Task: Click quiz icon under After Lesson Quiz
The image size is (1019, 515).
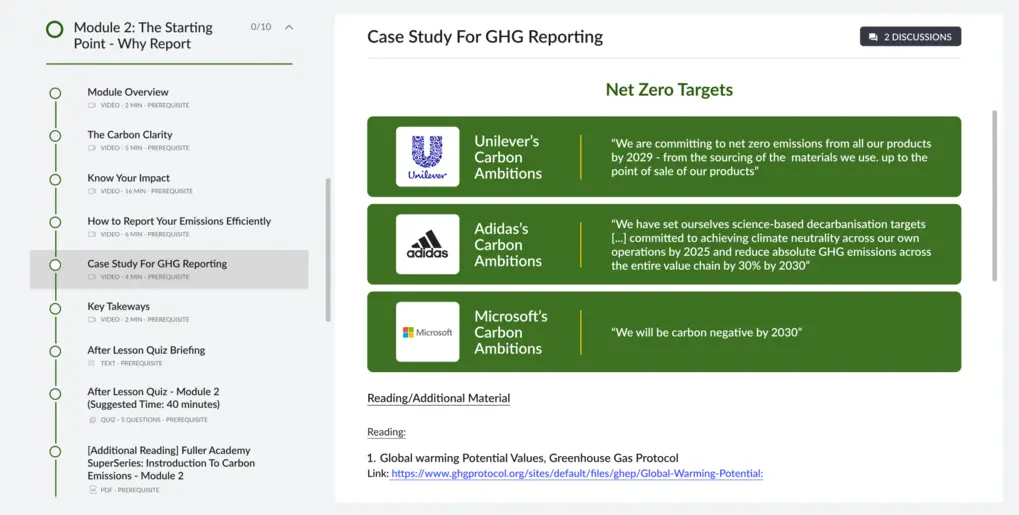Action: 92,420
